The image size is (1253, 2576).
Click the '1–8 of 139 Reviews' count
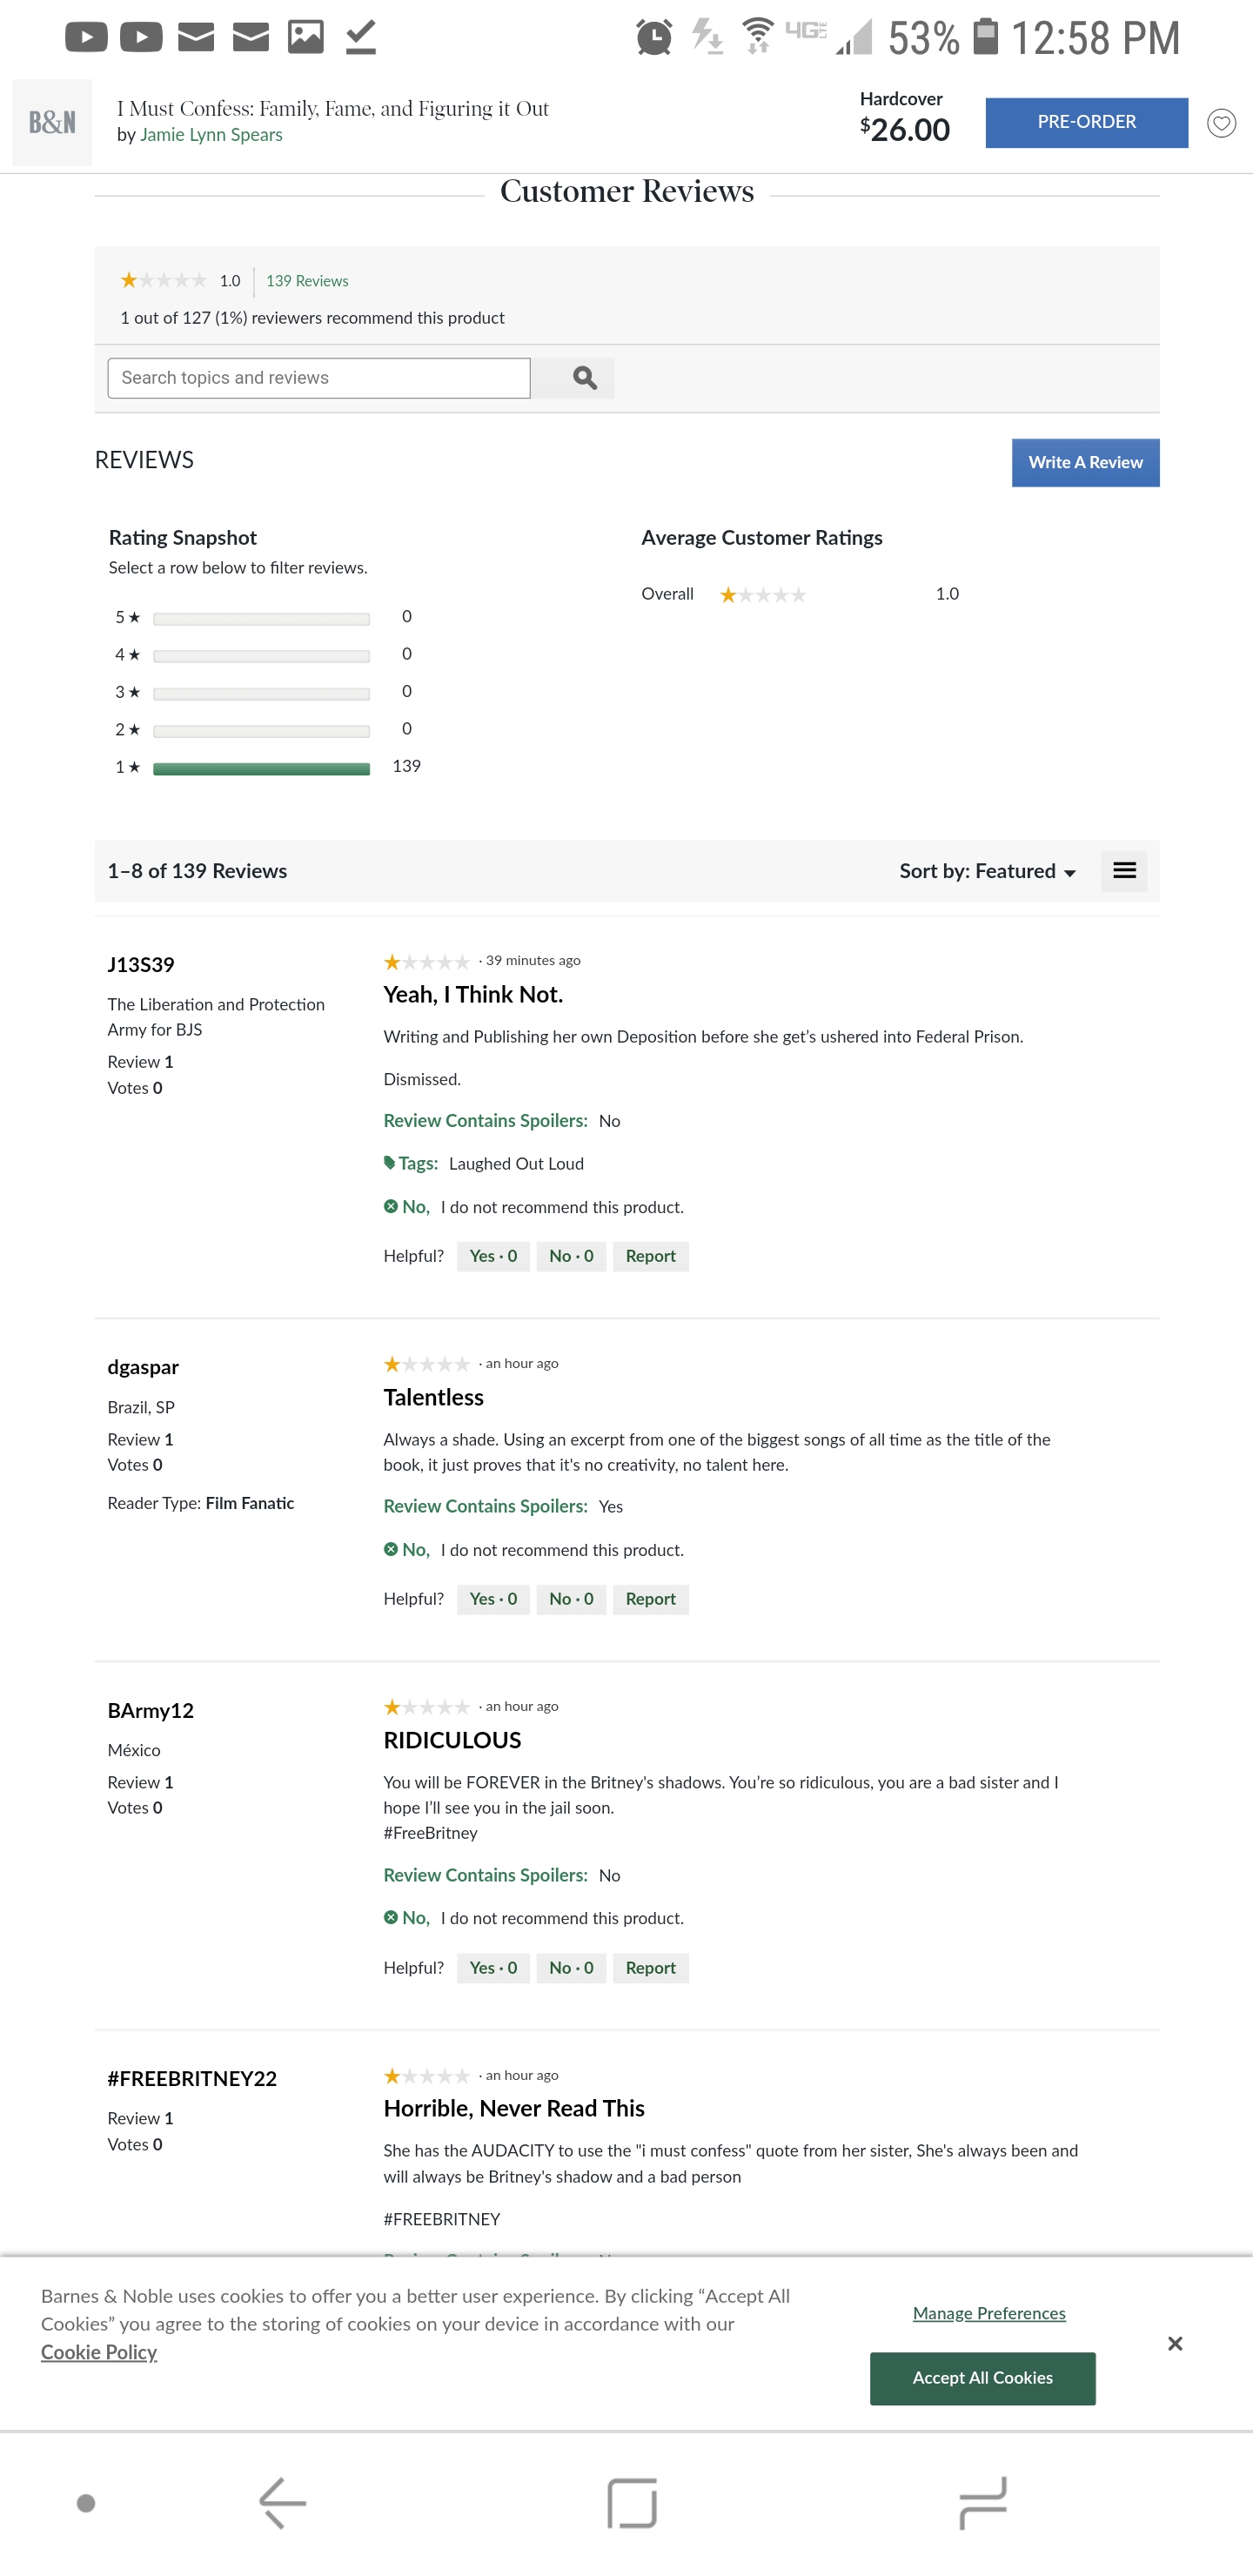coord(197,871)
